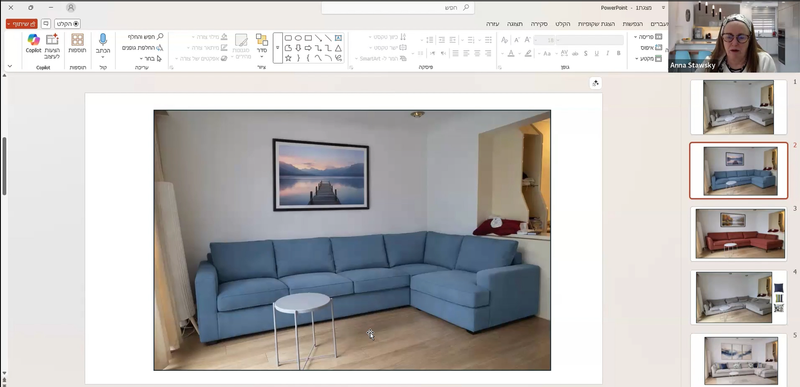Select the blue sofa picture on the slide

tap(352, 240)
